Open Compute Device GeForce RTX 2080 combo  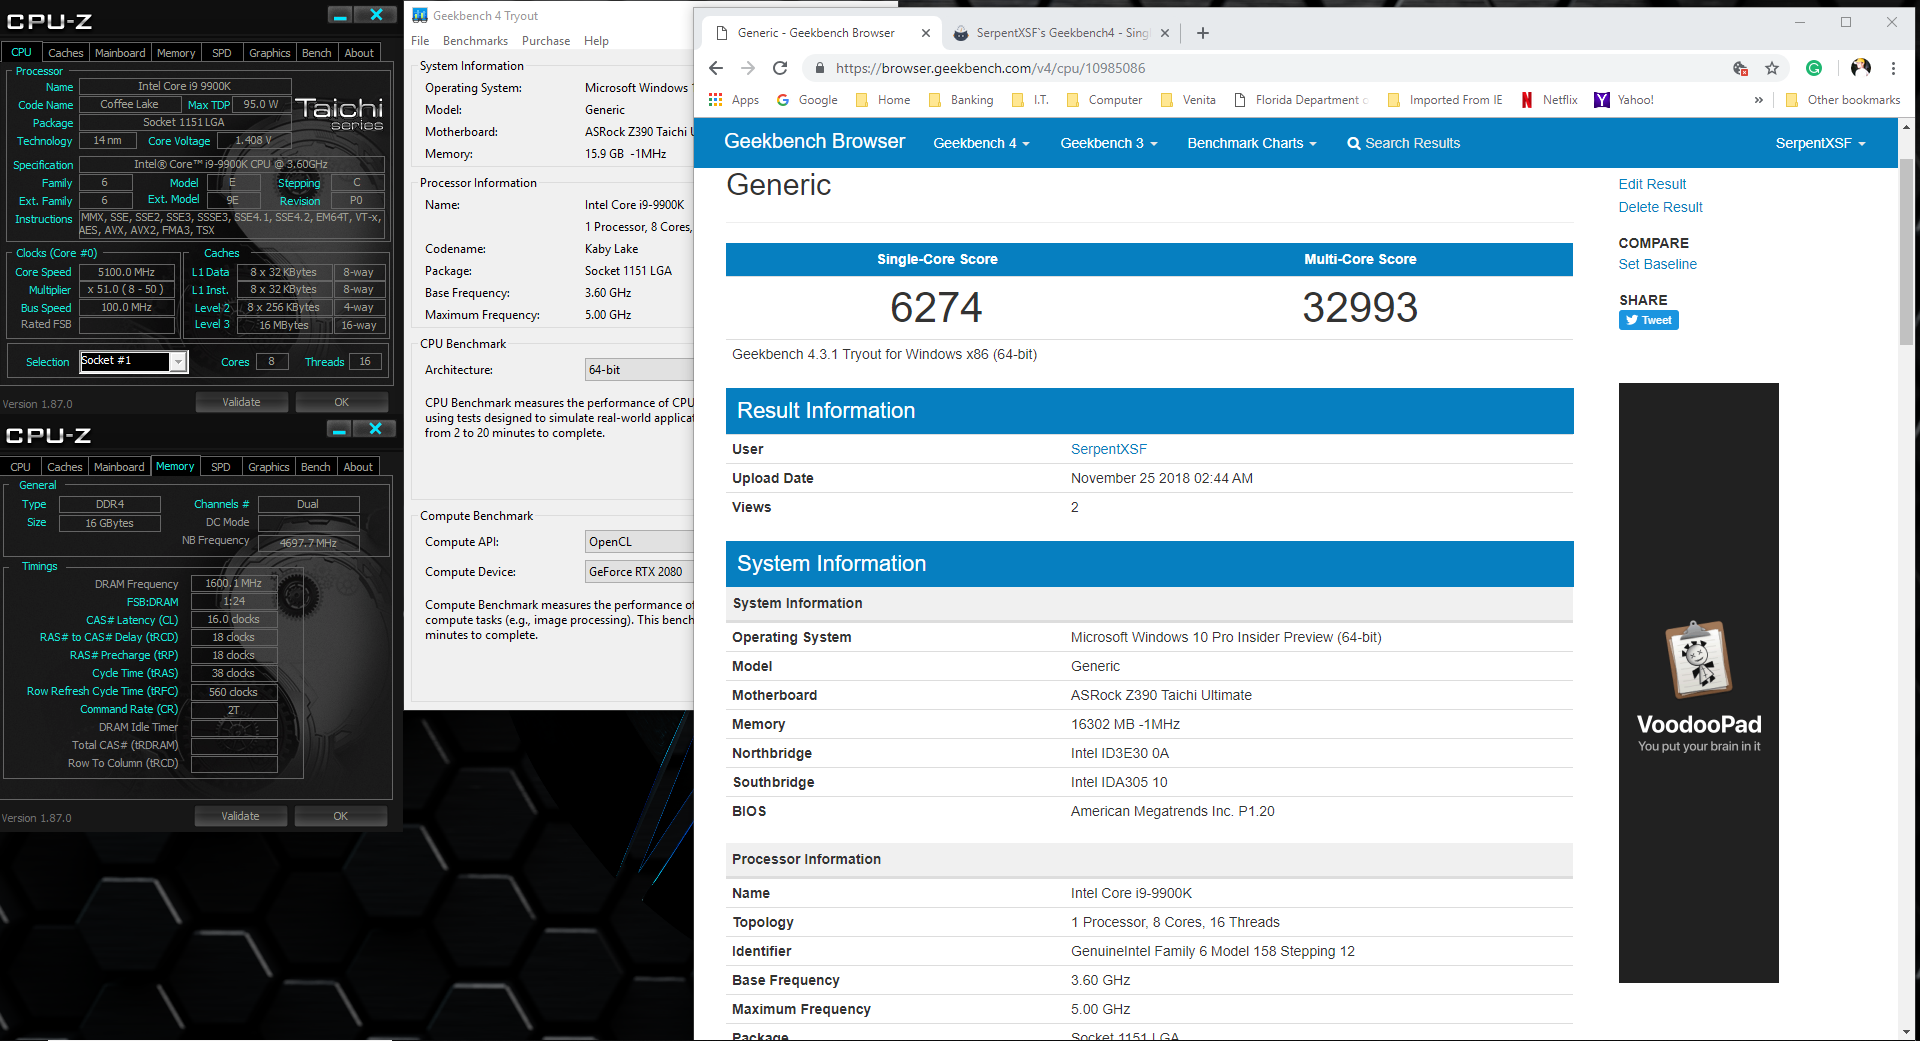(639, 572)
